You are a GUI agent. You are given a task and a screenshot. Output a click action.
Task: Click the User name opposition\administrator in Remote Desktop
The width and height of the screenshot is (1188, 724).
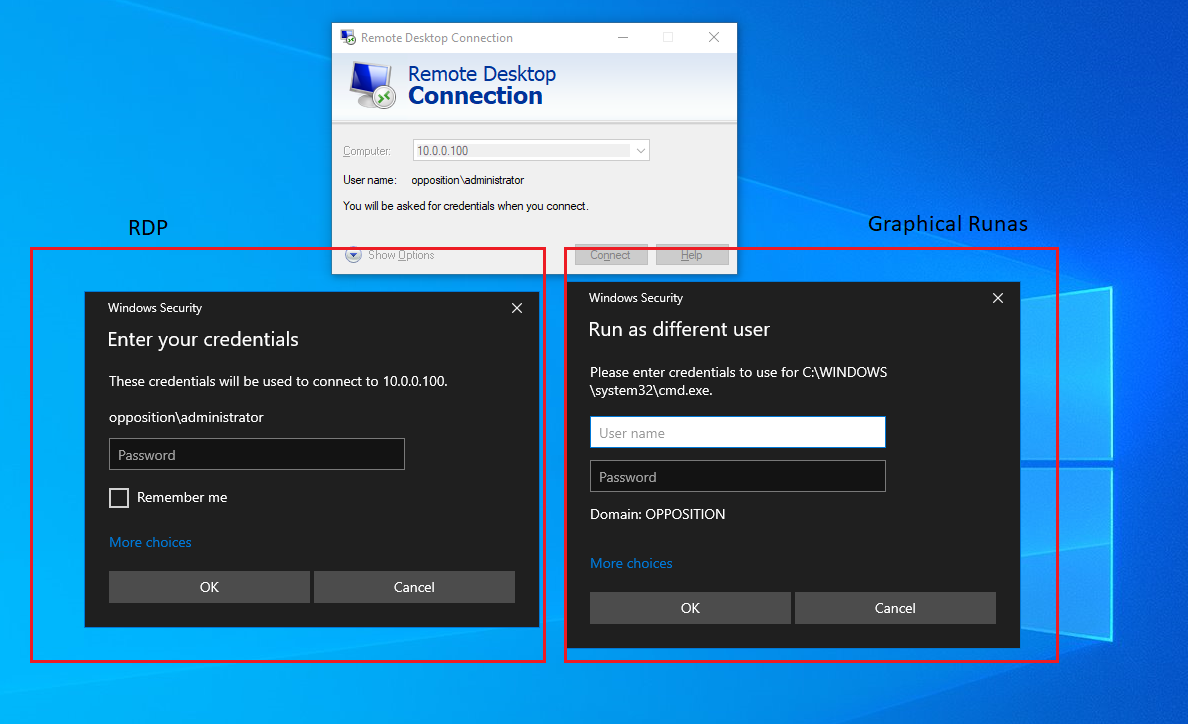(467, 180)
